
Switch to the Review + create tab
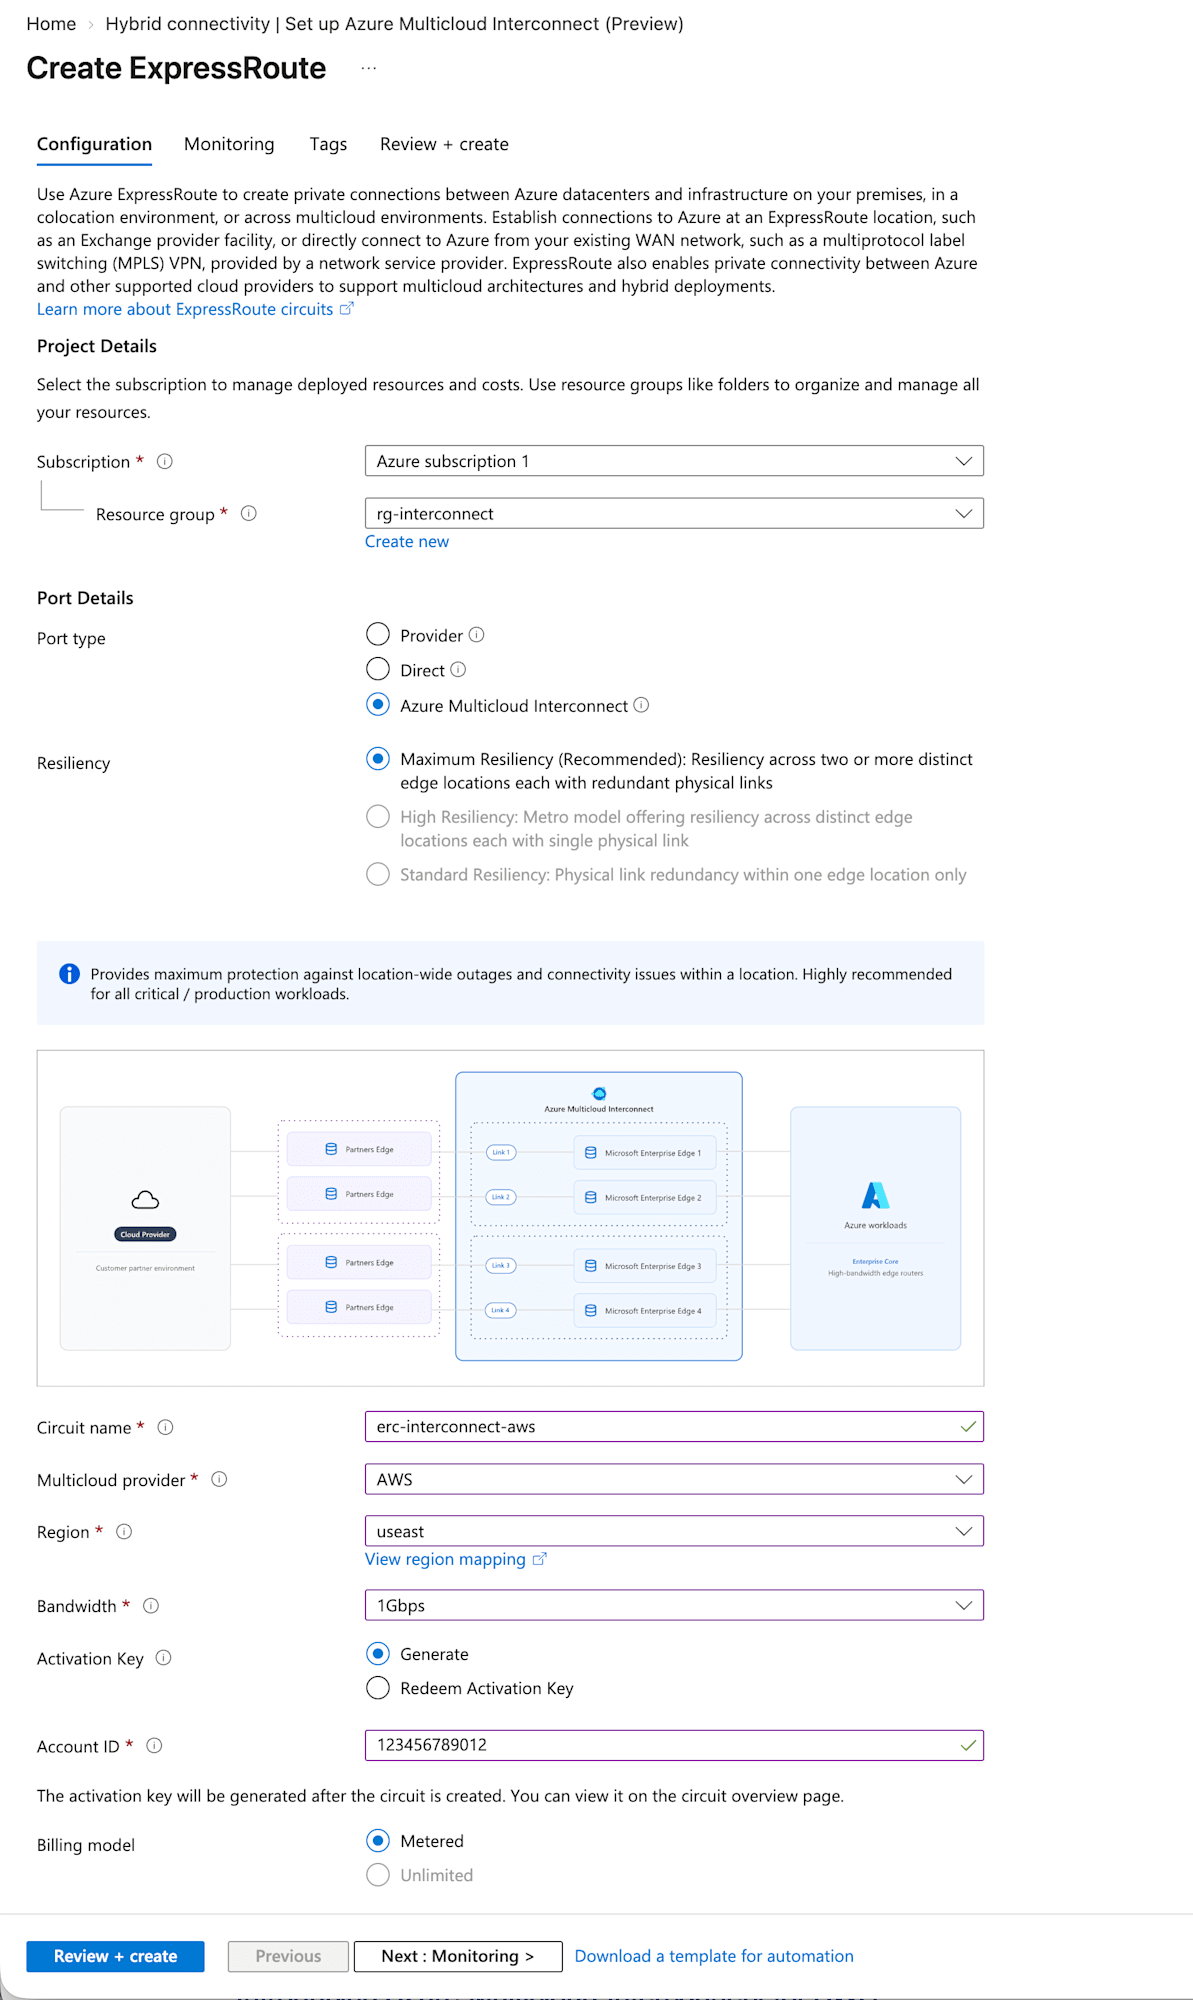pyautogui.click(x=444, y=144)
